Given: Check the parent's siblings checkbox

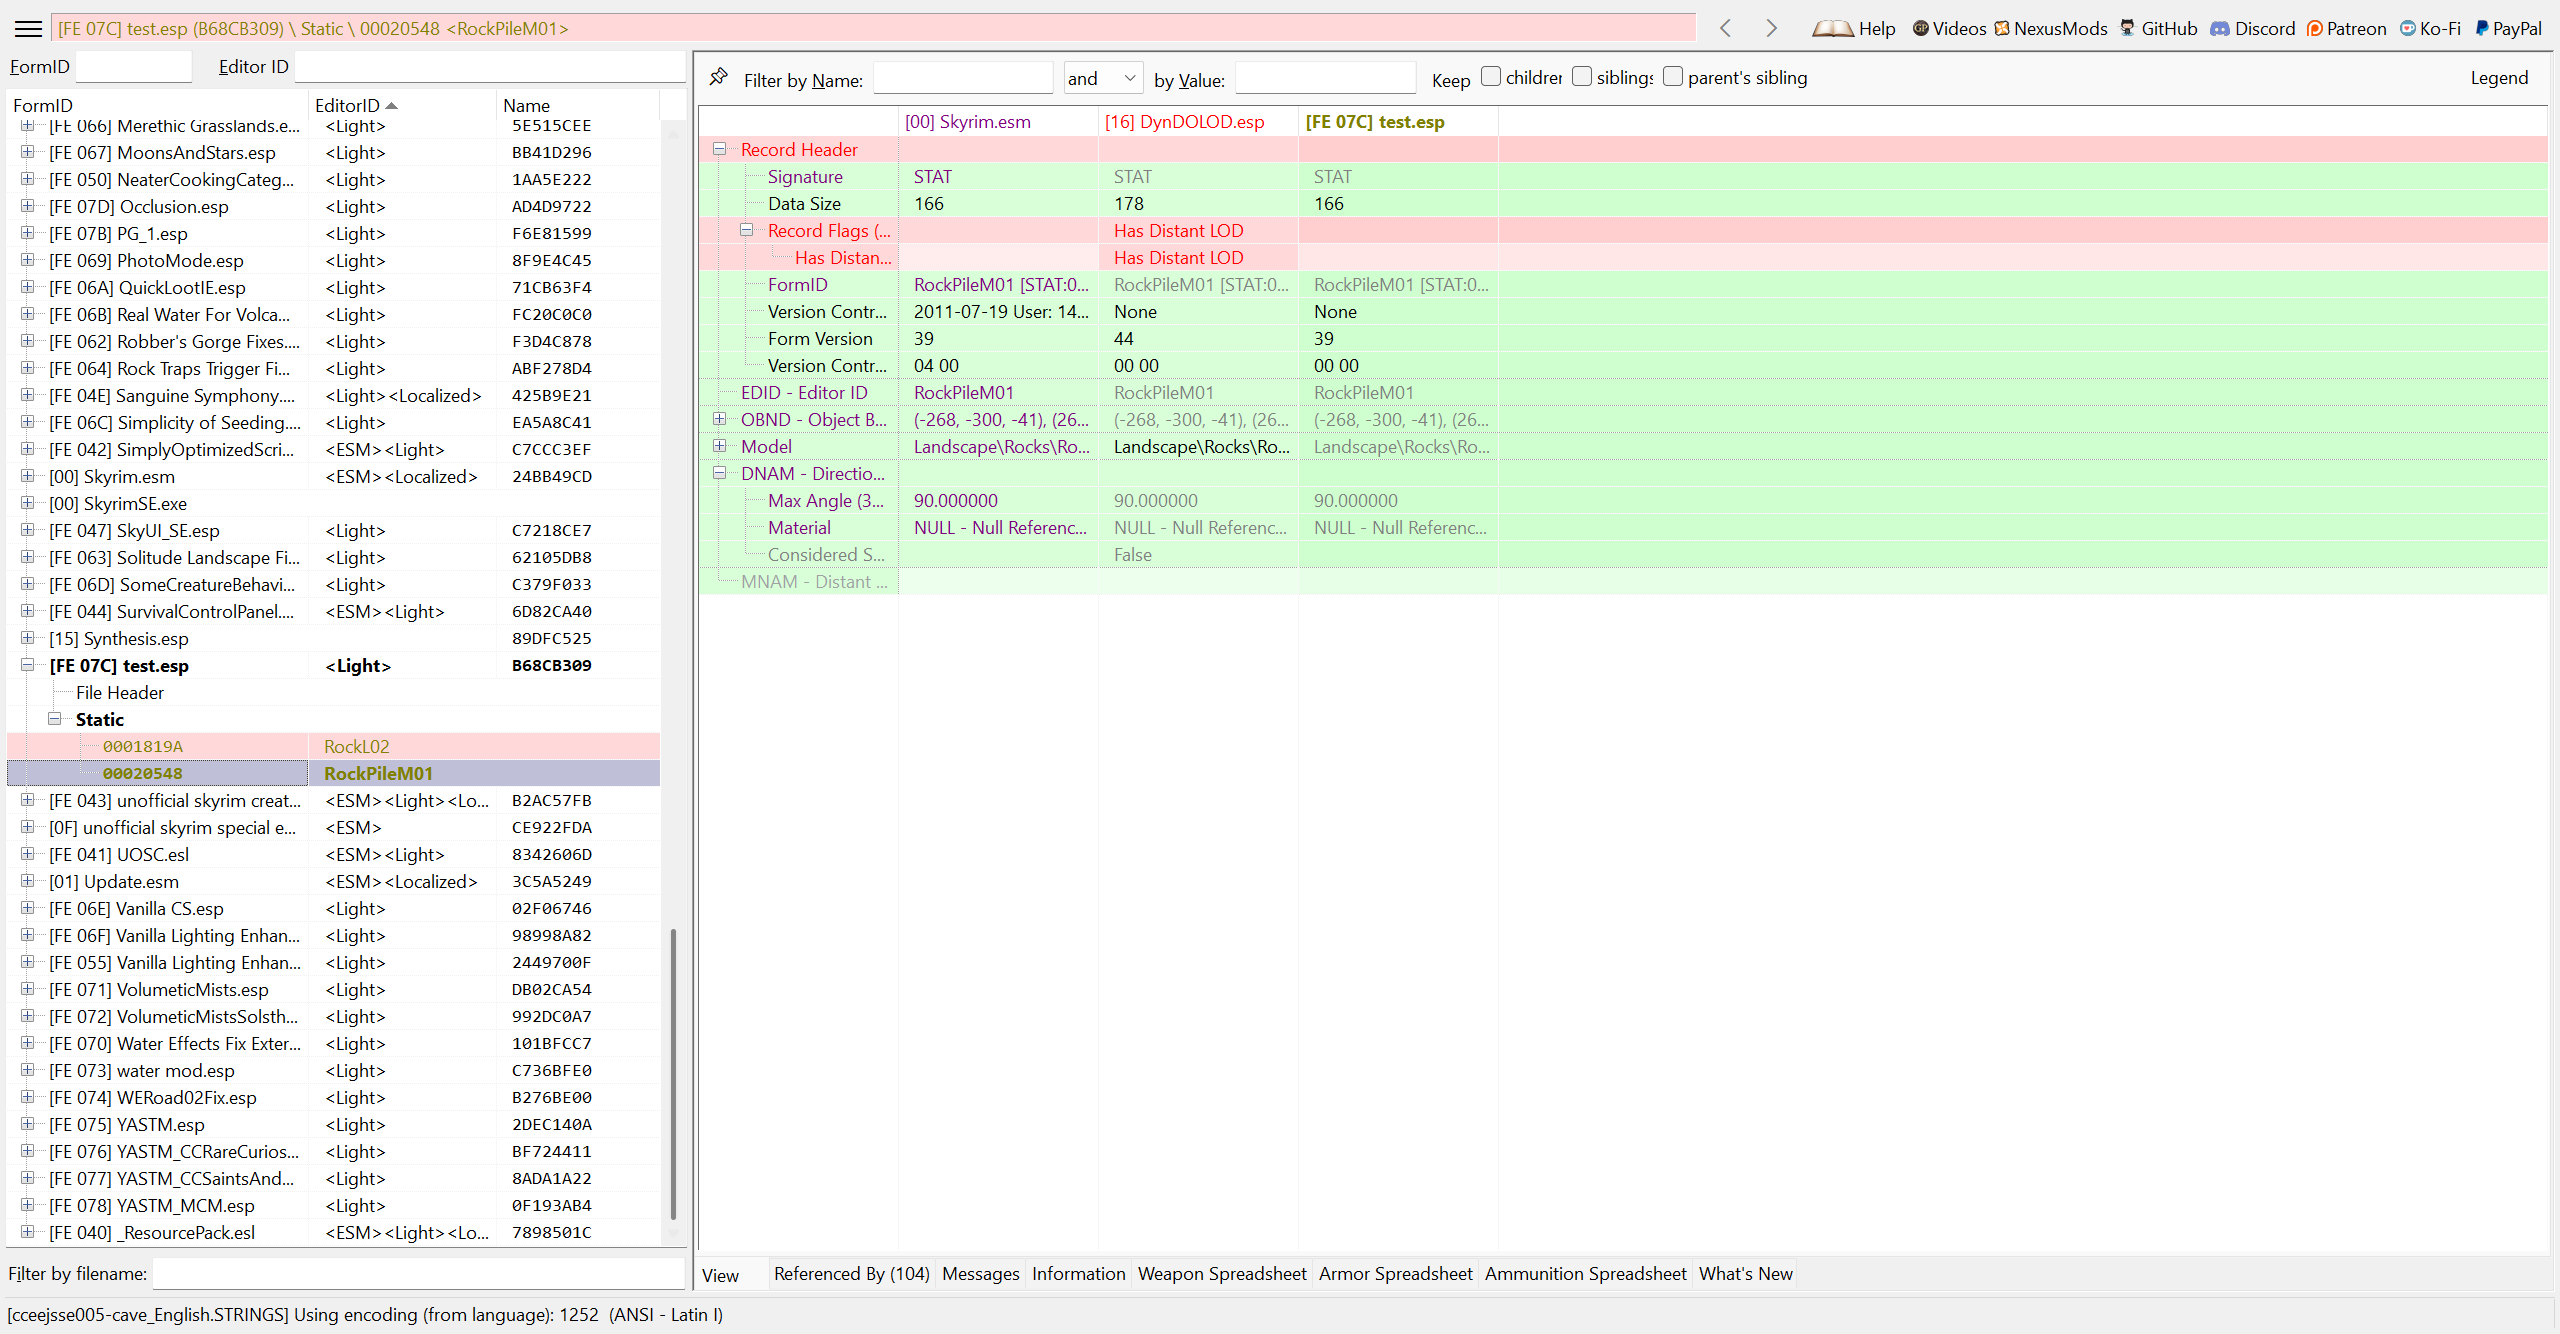Looking at the screenshot, I should 1672,77.
